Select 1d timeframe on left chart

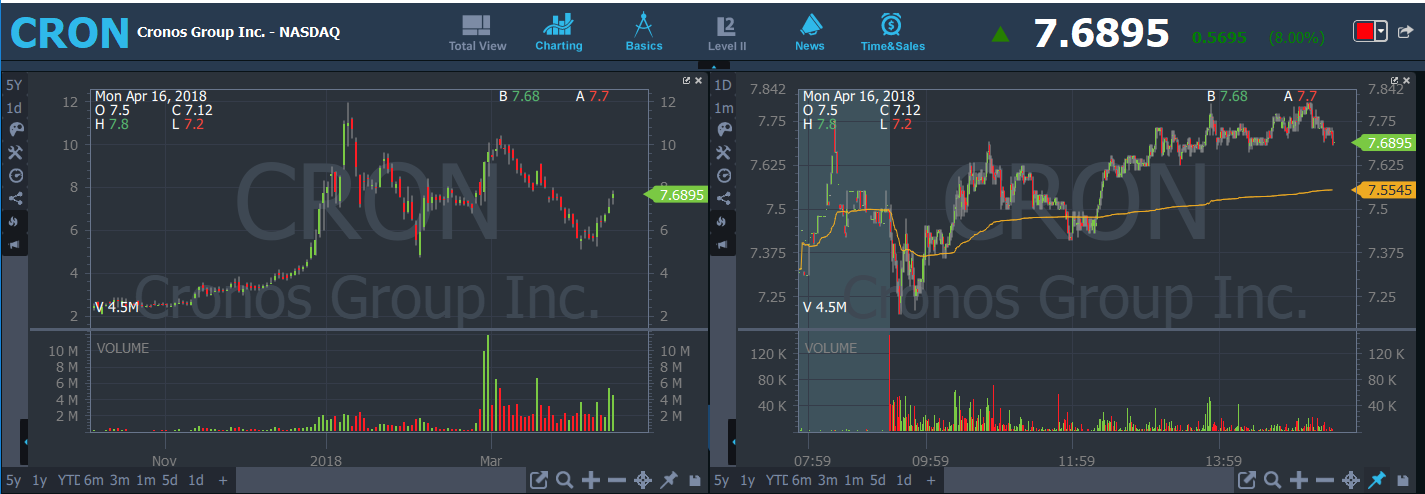point(196,480)
